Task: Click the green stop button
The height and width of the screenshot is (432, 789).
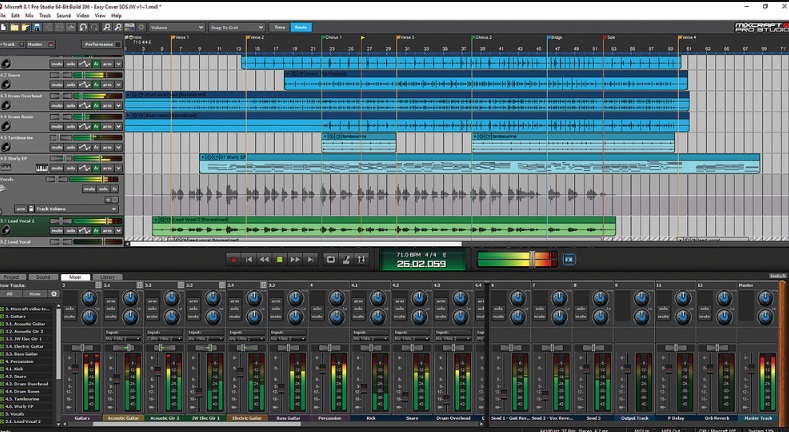Action: click(280, 260)
